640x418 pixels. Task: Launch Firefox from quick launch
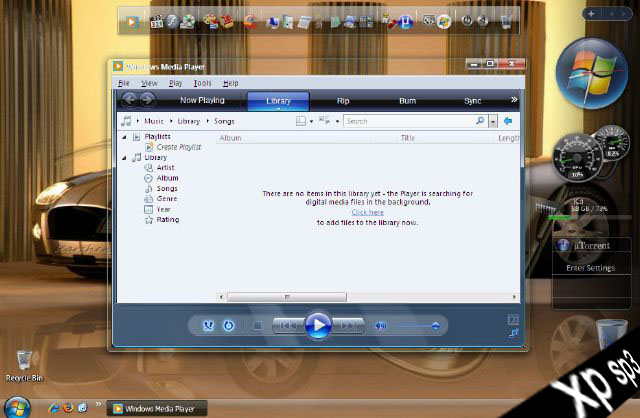coord(68,407)
